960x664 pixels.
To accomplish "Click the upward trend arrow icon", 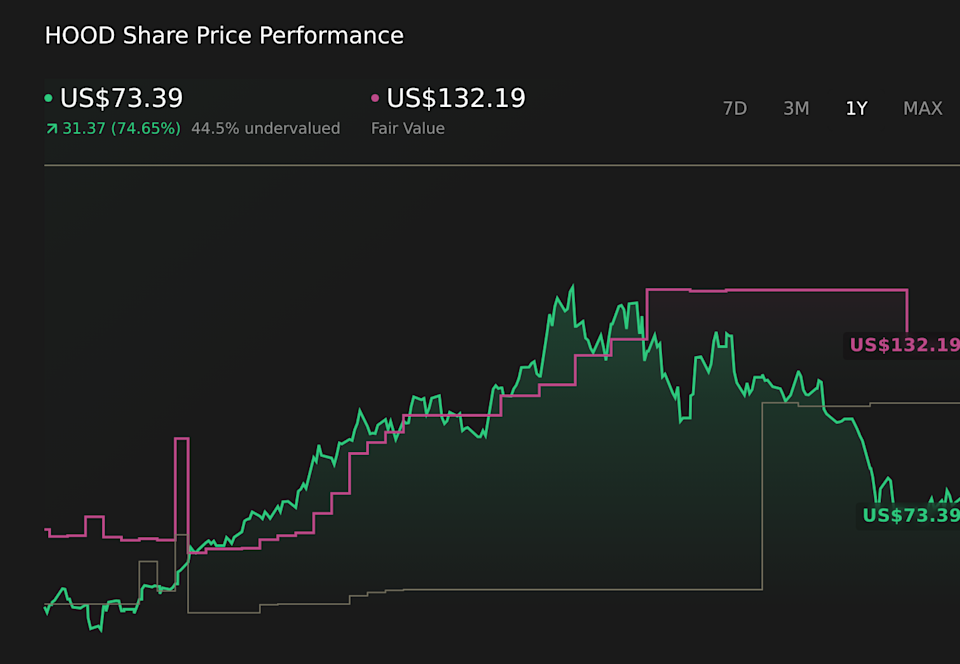I will point(51,128).
